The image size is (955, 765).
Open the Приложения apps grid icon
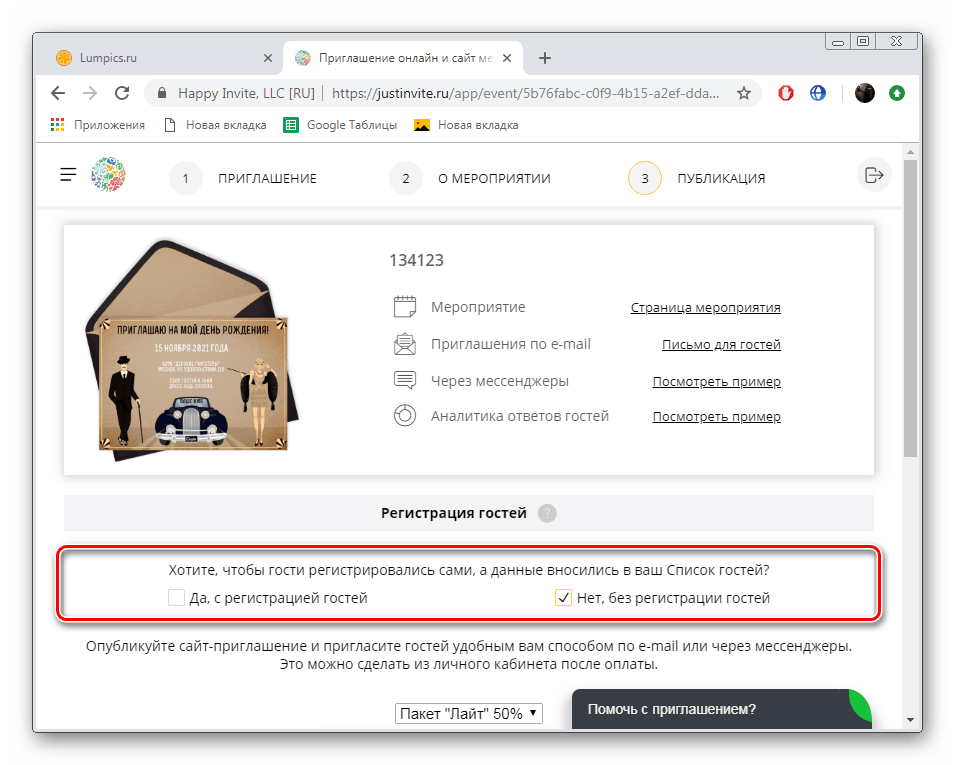pyautogui.click(x=57, y=125)
